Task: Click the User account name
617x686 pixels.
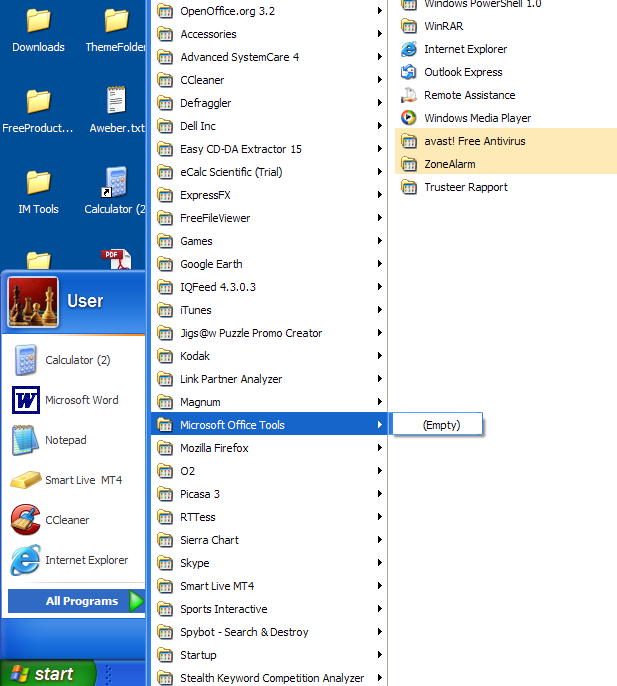Action: tap(85, 301)
